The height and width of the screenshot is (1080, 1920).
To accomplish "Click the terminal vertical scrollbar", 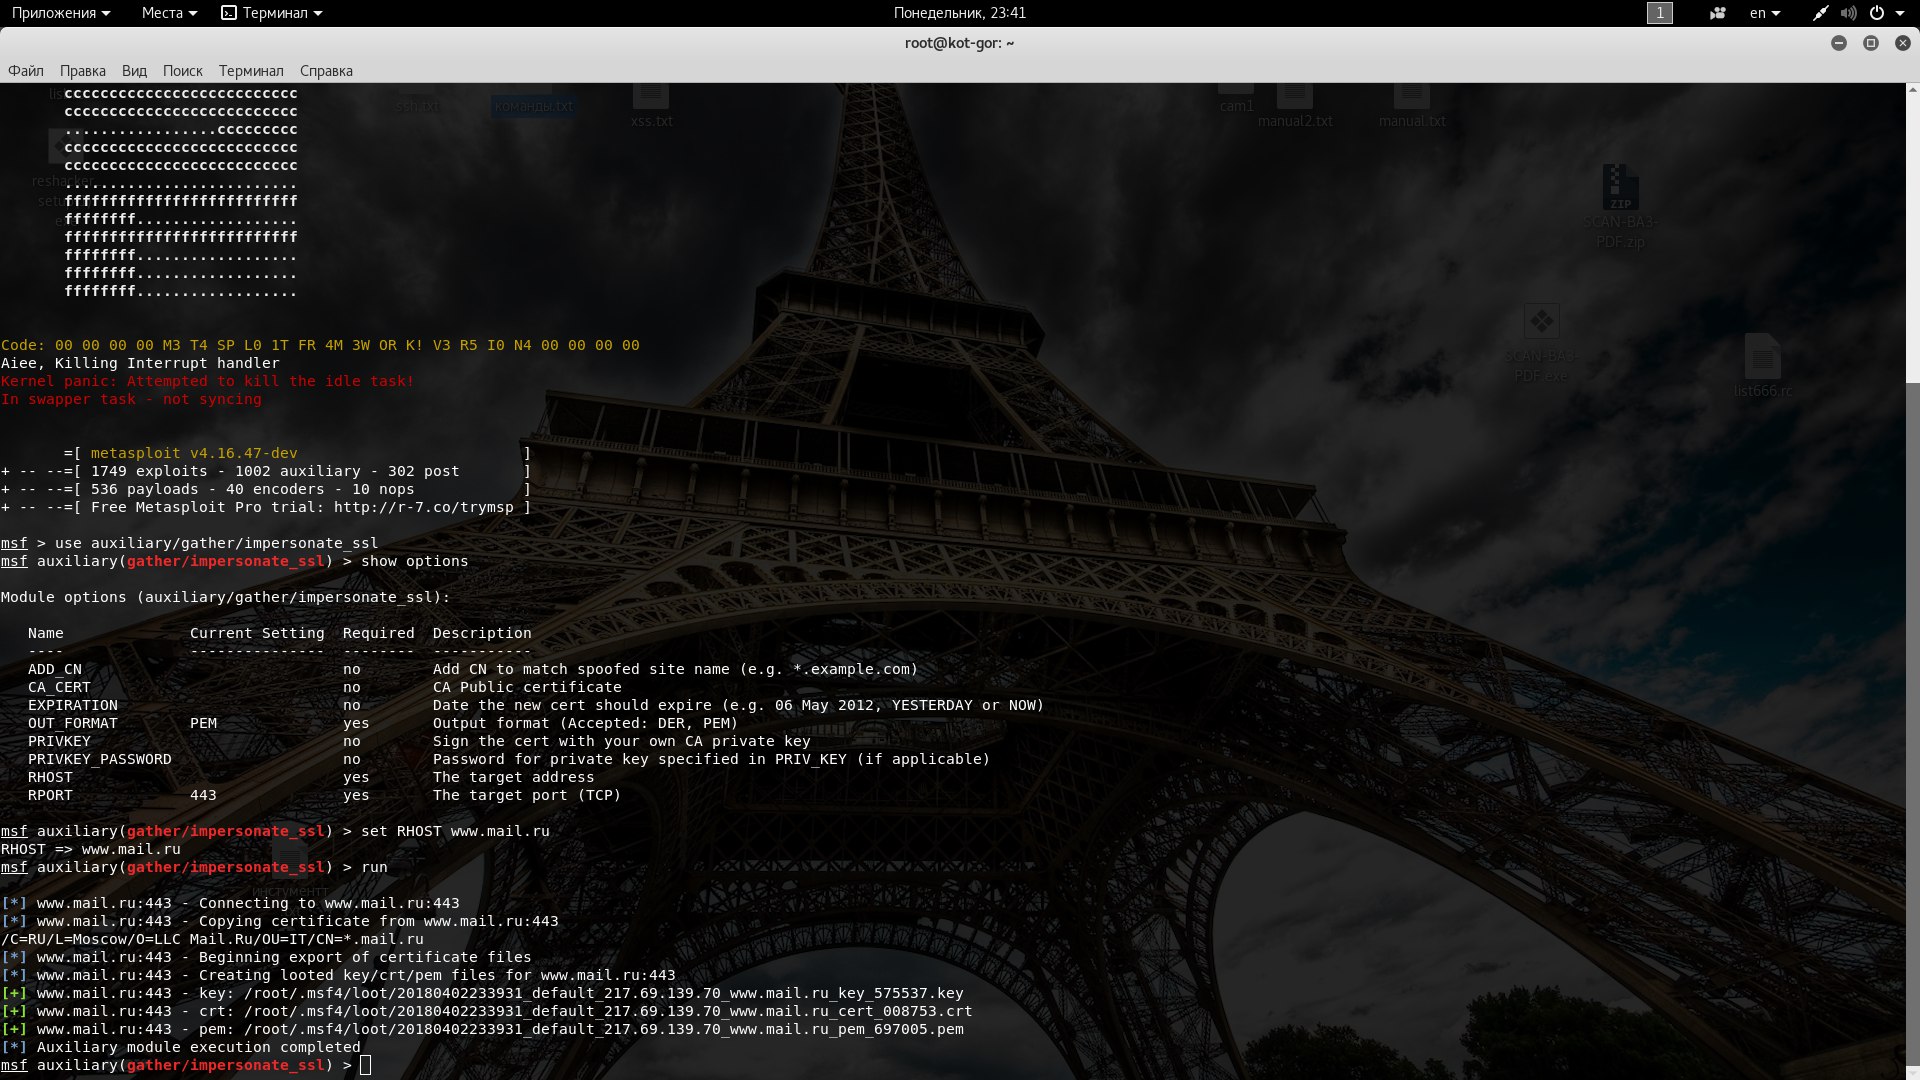I will click(x=1912, y=700).
